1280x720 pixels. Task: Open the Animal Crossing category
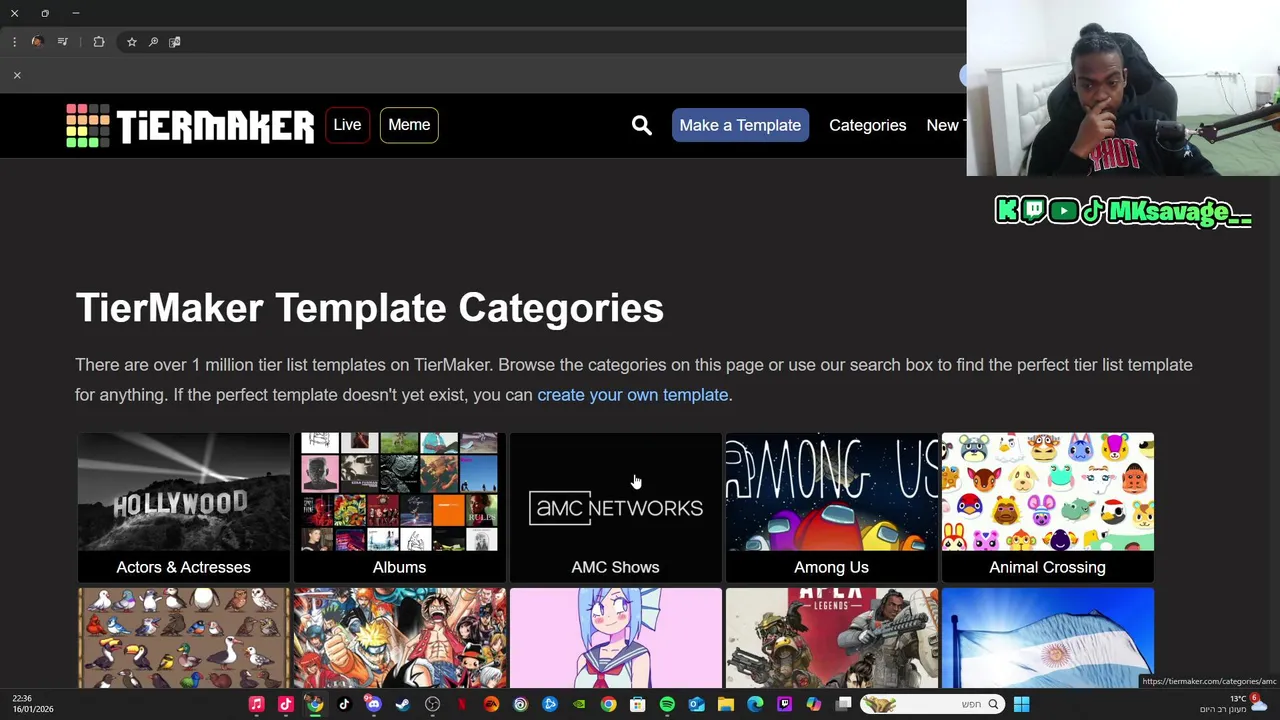click(1047, 507)
